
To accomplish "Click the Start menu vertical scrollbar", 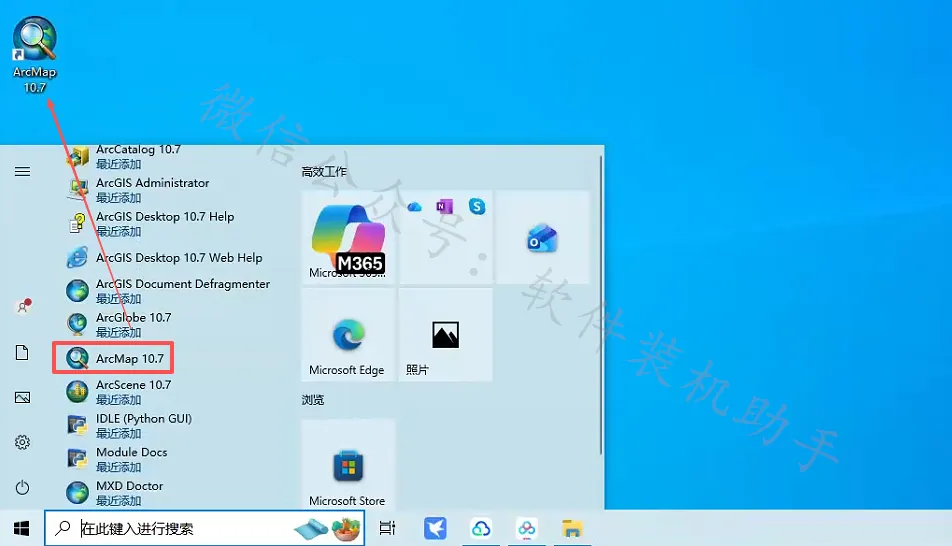I will pyautogui.click(x=601, y=304).
